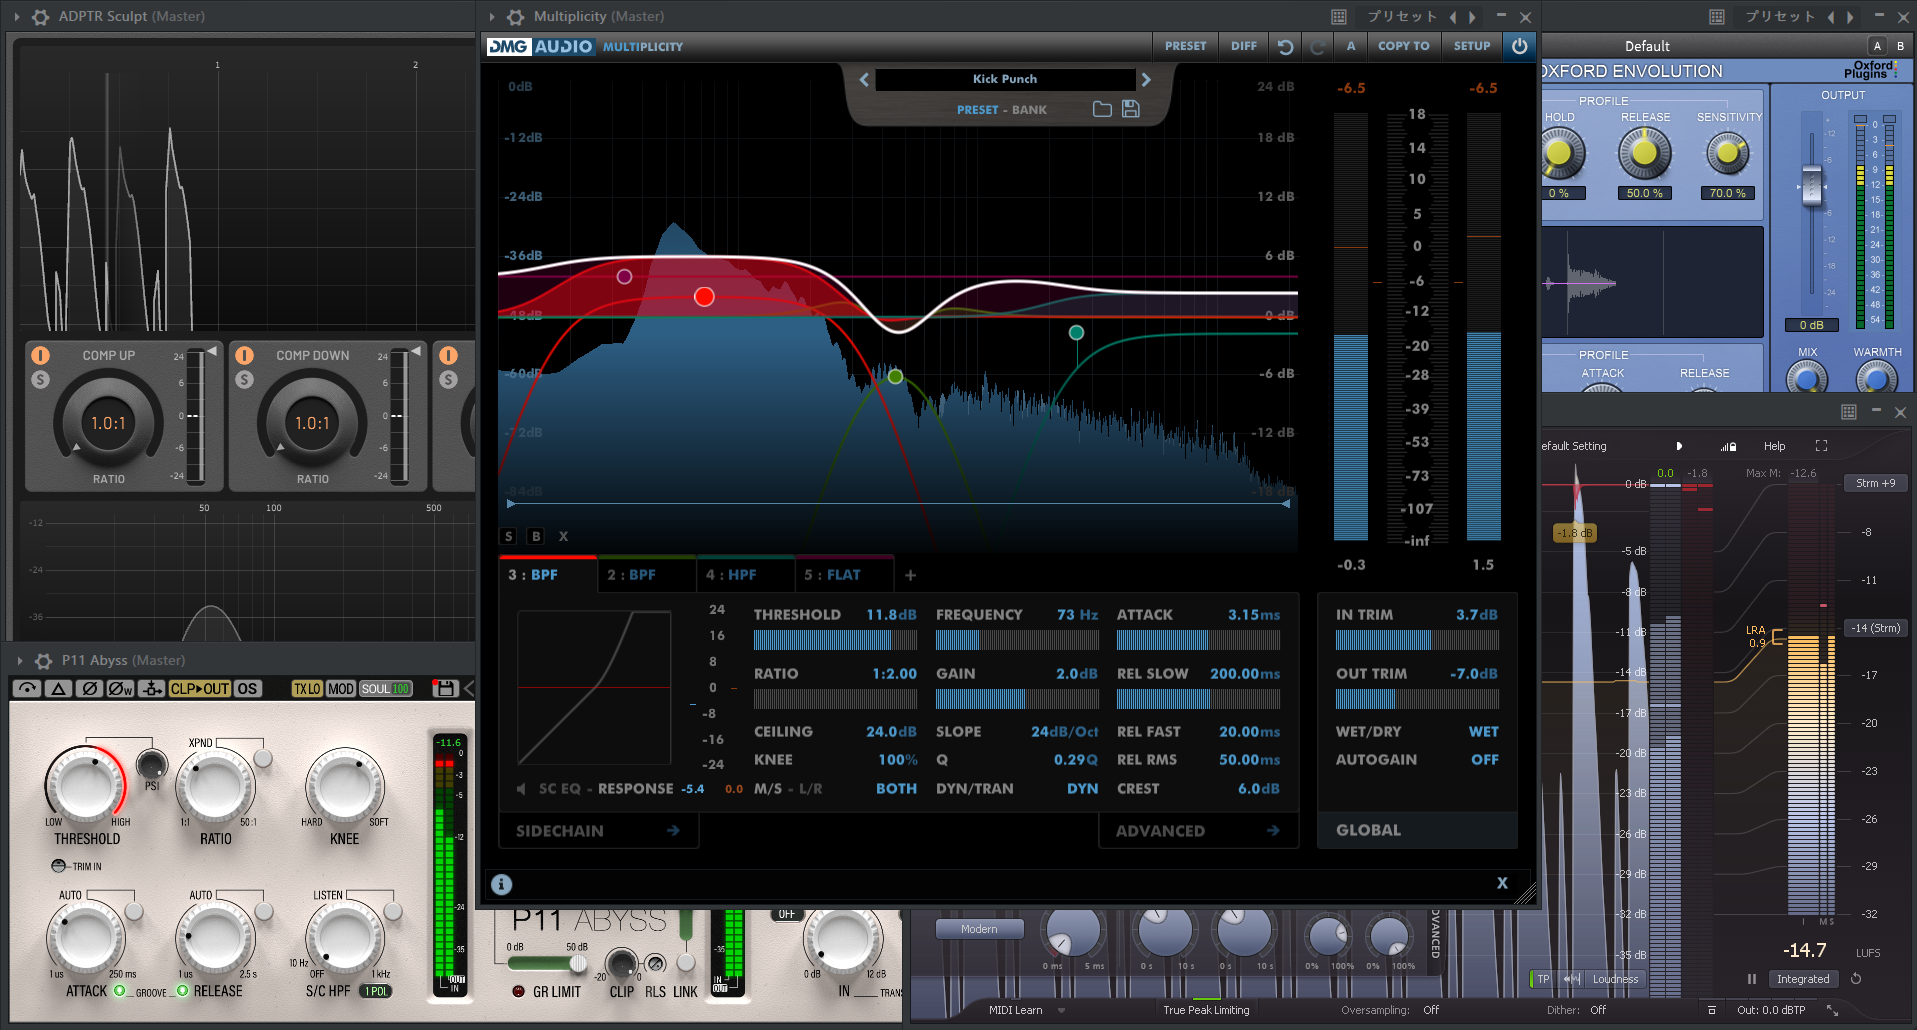Click the delta triangle icon in P11 Abyss

[58, 688]
